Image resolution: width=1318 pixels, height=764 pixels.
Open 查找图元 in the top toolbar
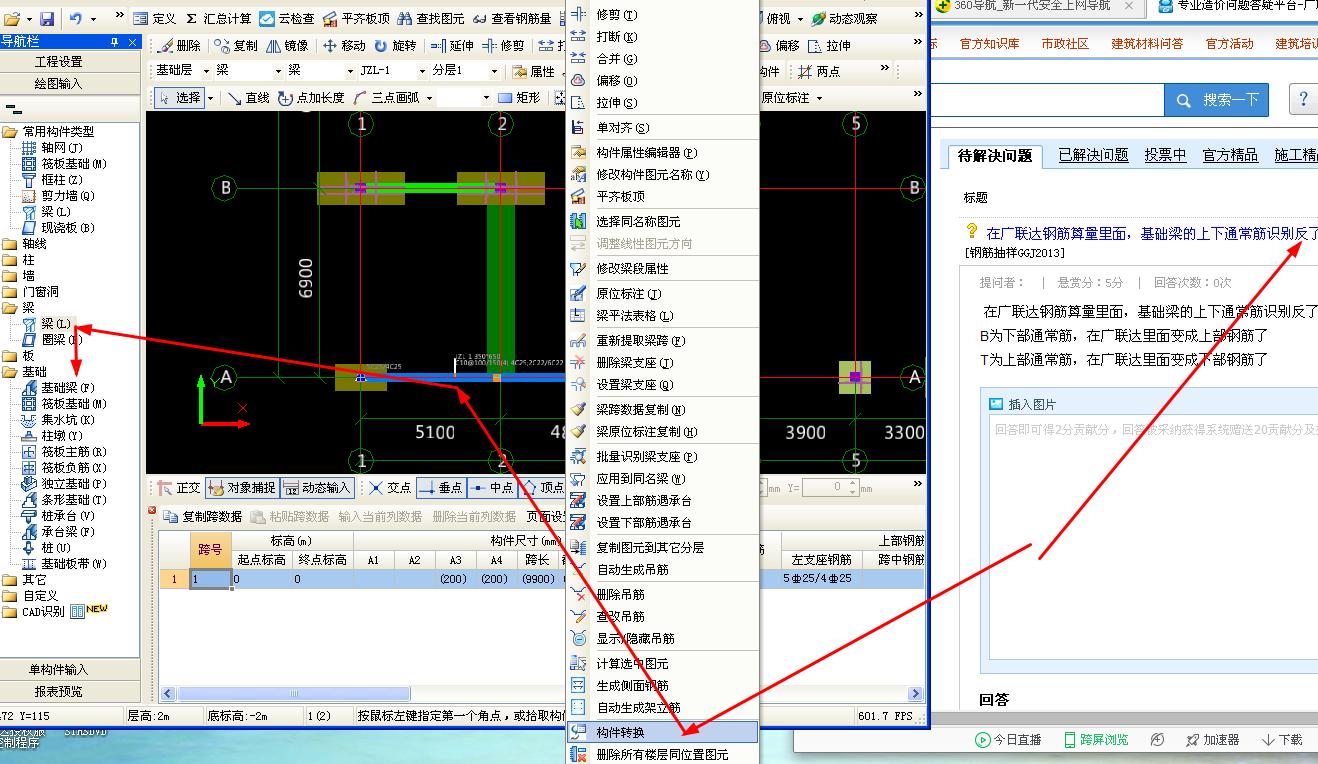point(430,19)
